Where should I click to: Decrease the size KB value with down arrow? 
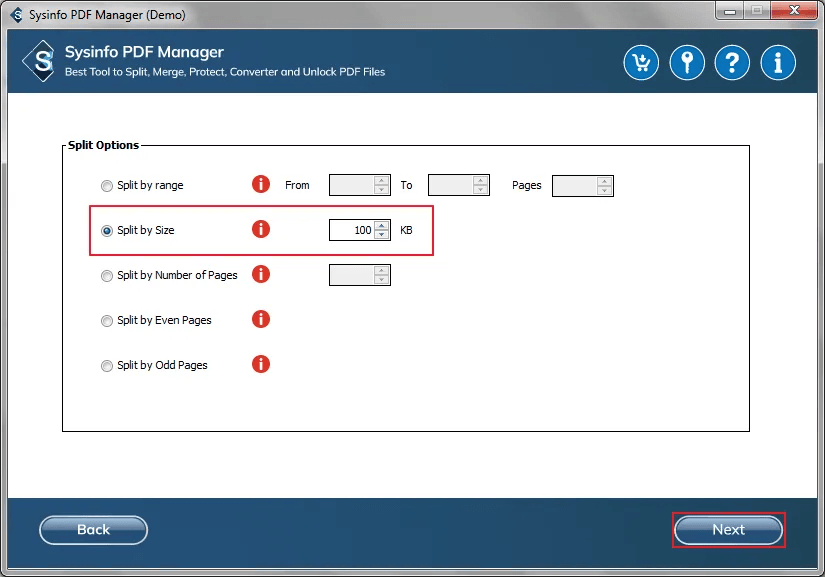point(381,235)
